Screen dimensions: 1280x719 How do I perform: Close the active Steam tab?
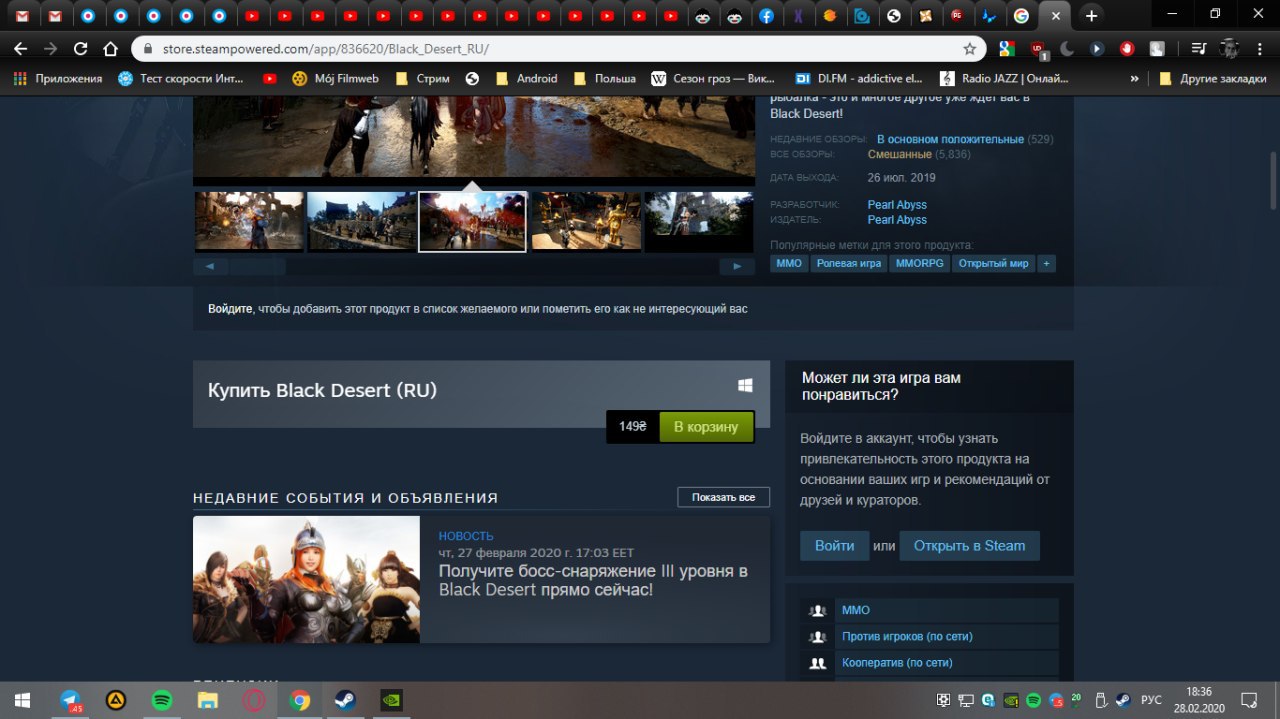1054,15
